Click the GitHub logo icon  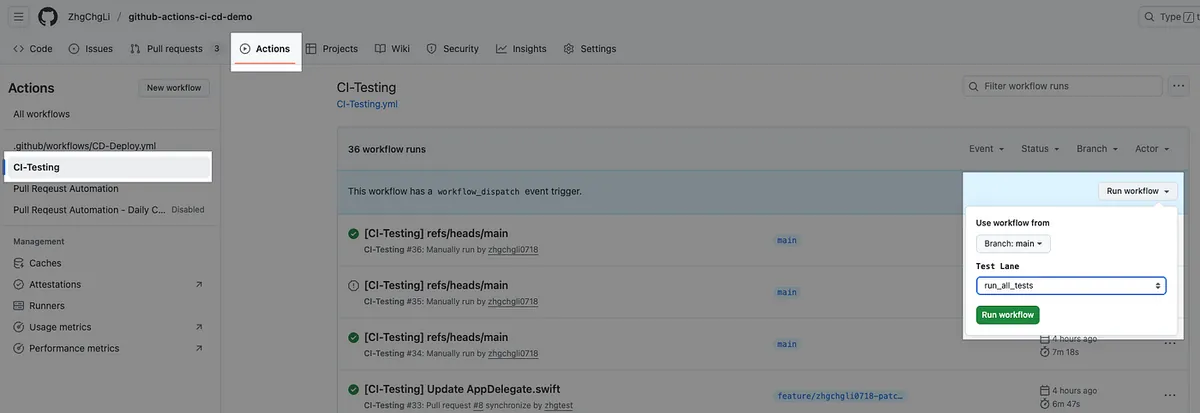click(48, 17)
